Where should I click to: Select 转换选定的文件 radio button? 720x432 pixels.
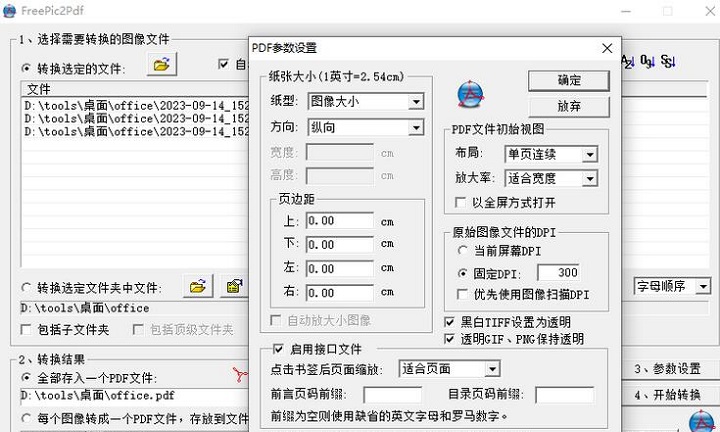[26, 69]
